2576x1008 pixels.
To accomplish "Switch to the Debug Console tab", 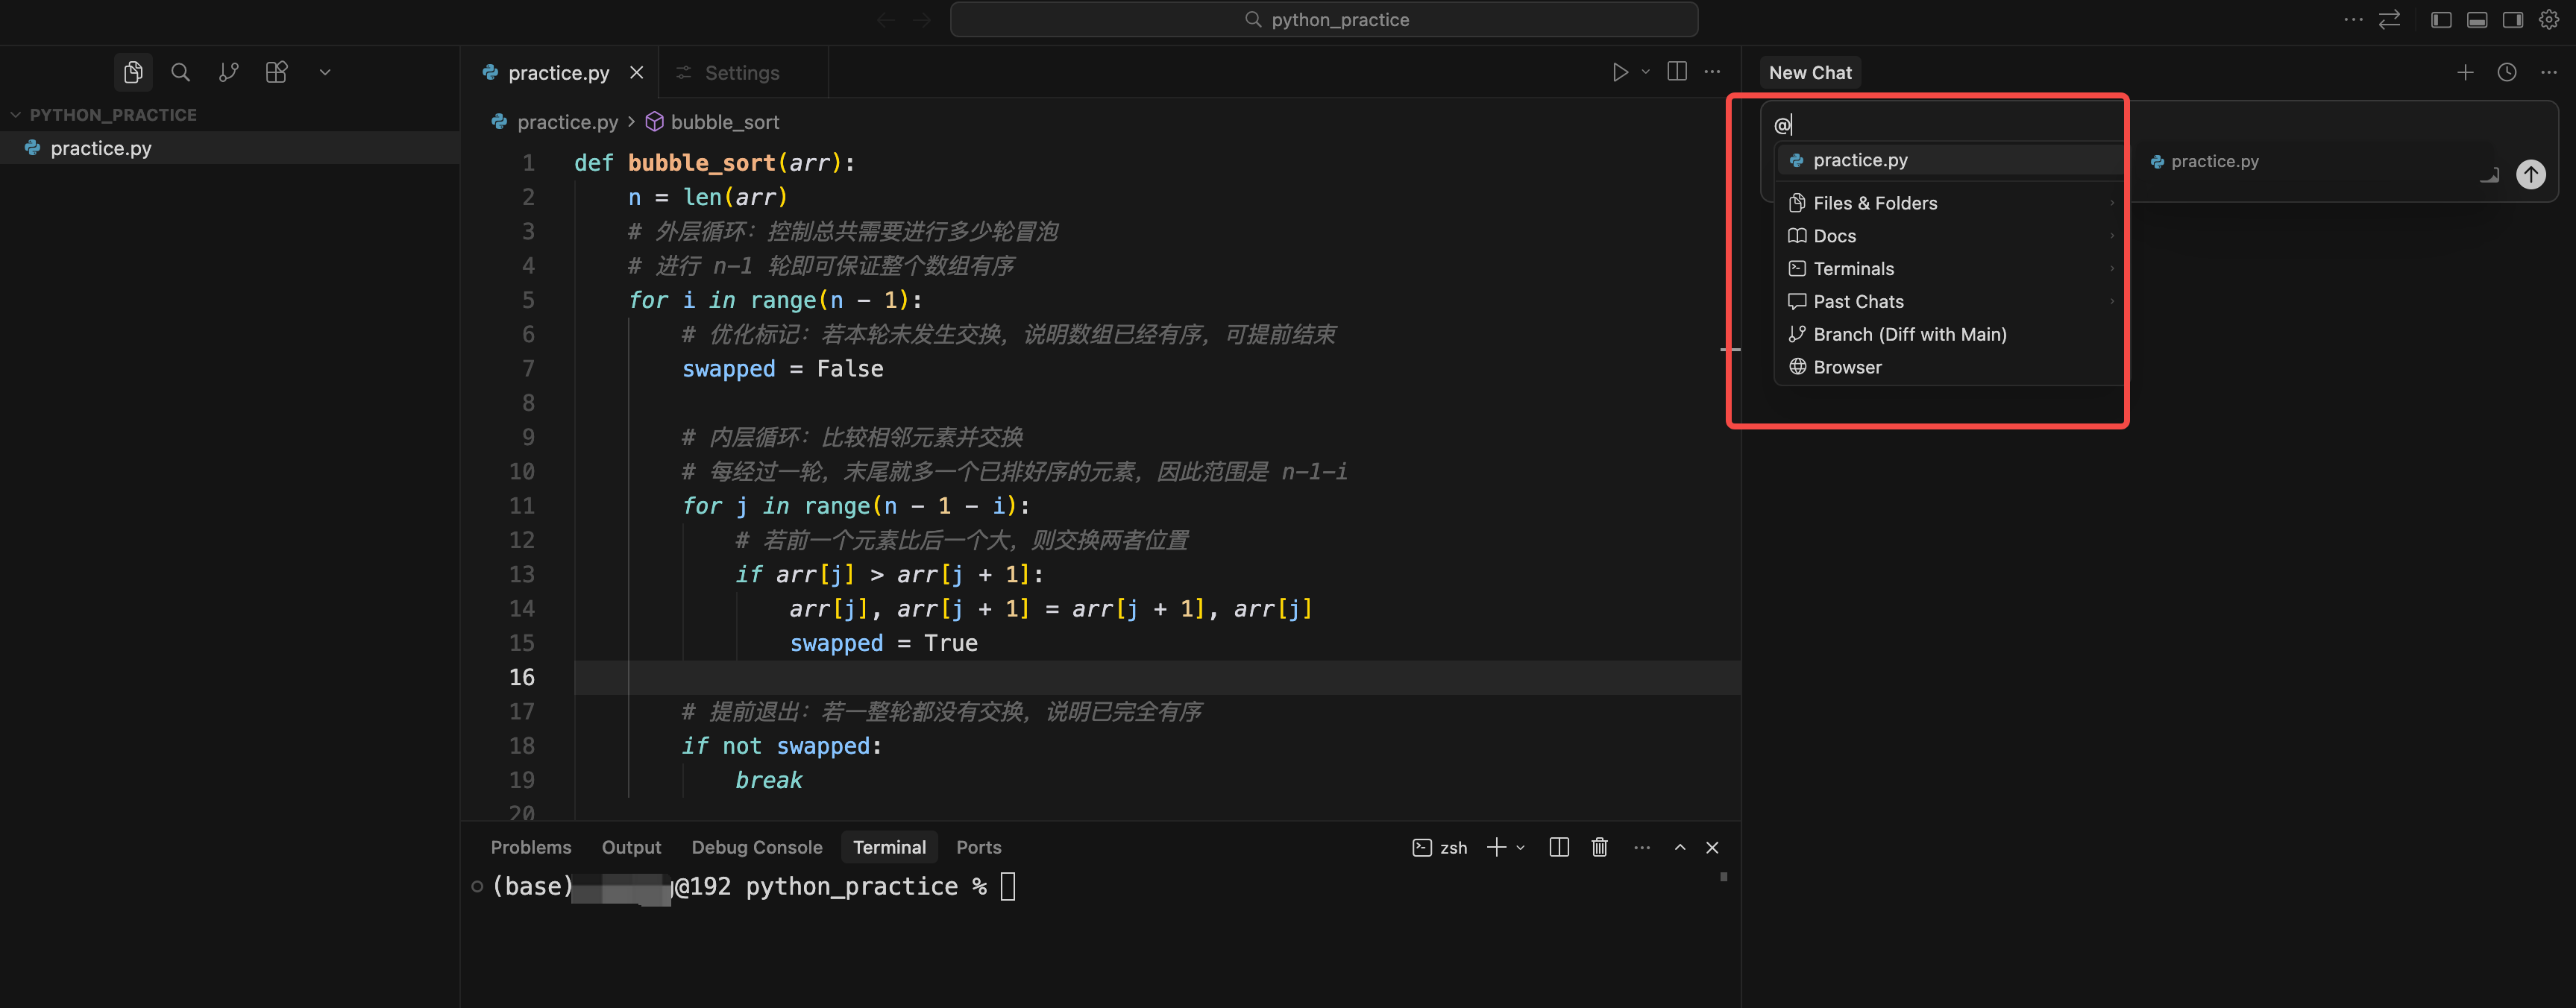I will 757,847.
